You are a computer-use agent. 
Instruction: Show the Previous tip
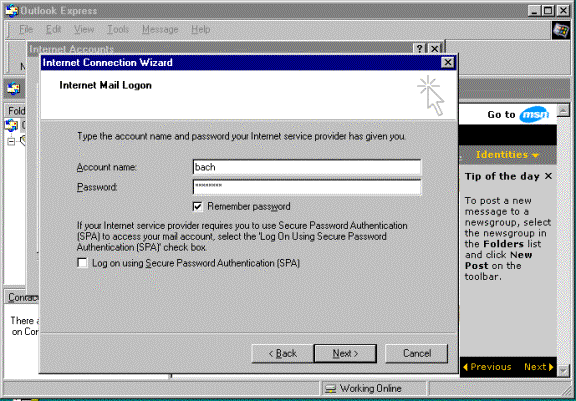487,367
